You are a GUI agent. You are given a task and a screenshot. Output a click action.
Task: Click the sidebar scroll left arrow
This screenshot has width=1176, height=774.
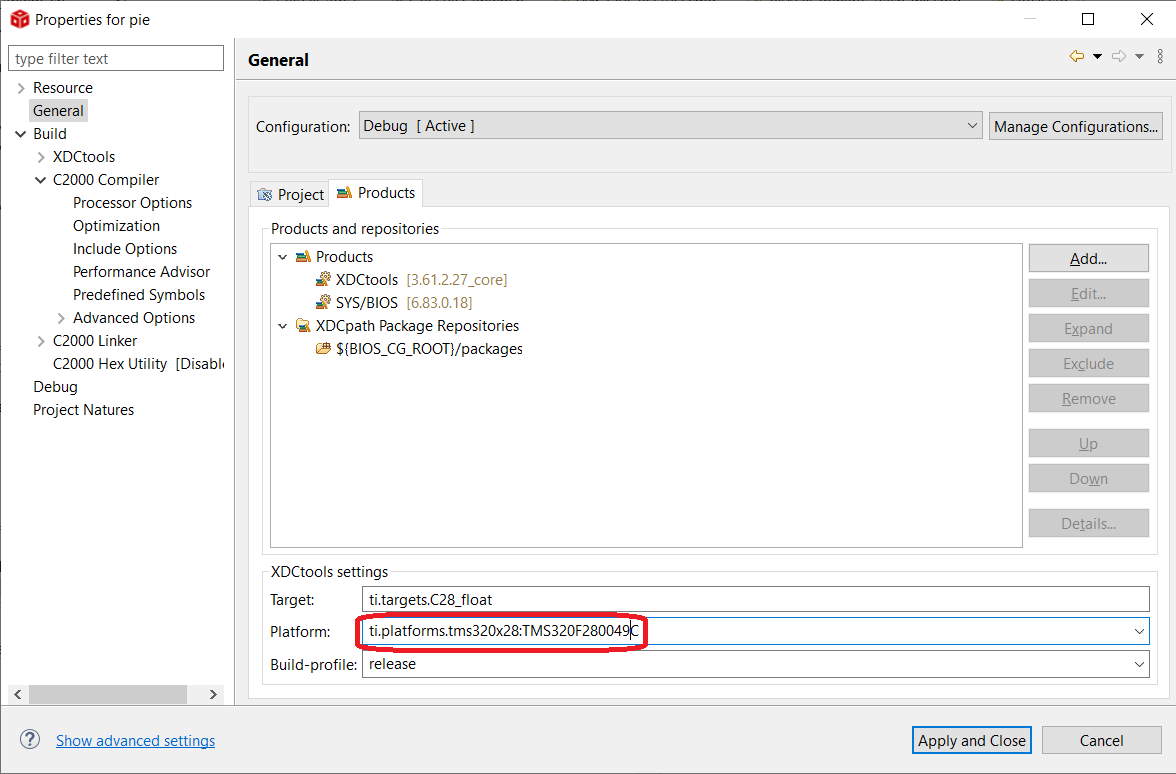(18, 694)
